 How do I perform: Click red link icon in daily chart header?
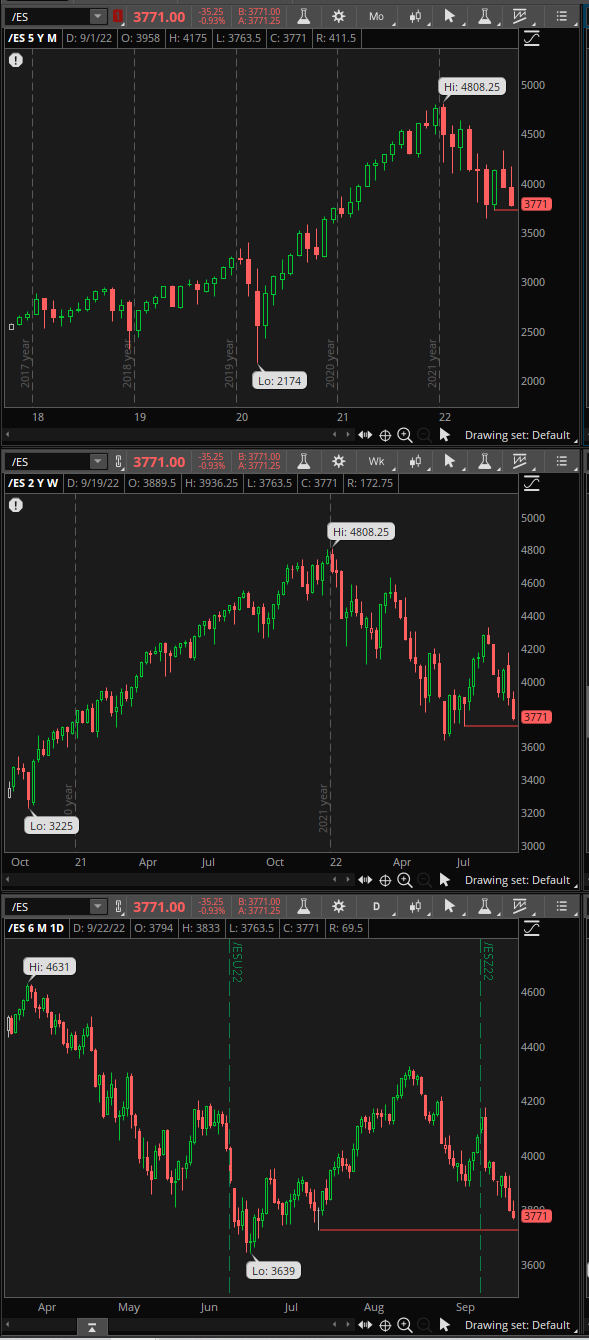point(120,906)
